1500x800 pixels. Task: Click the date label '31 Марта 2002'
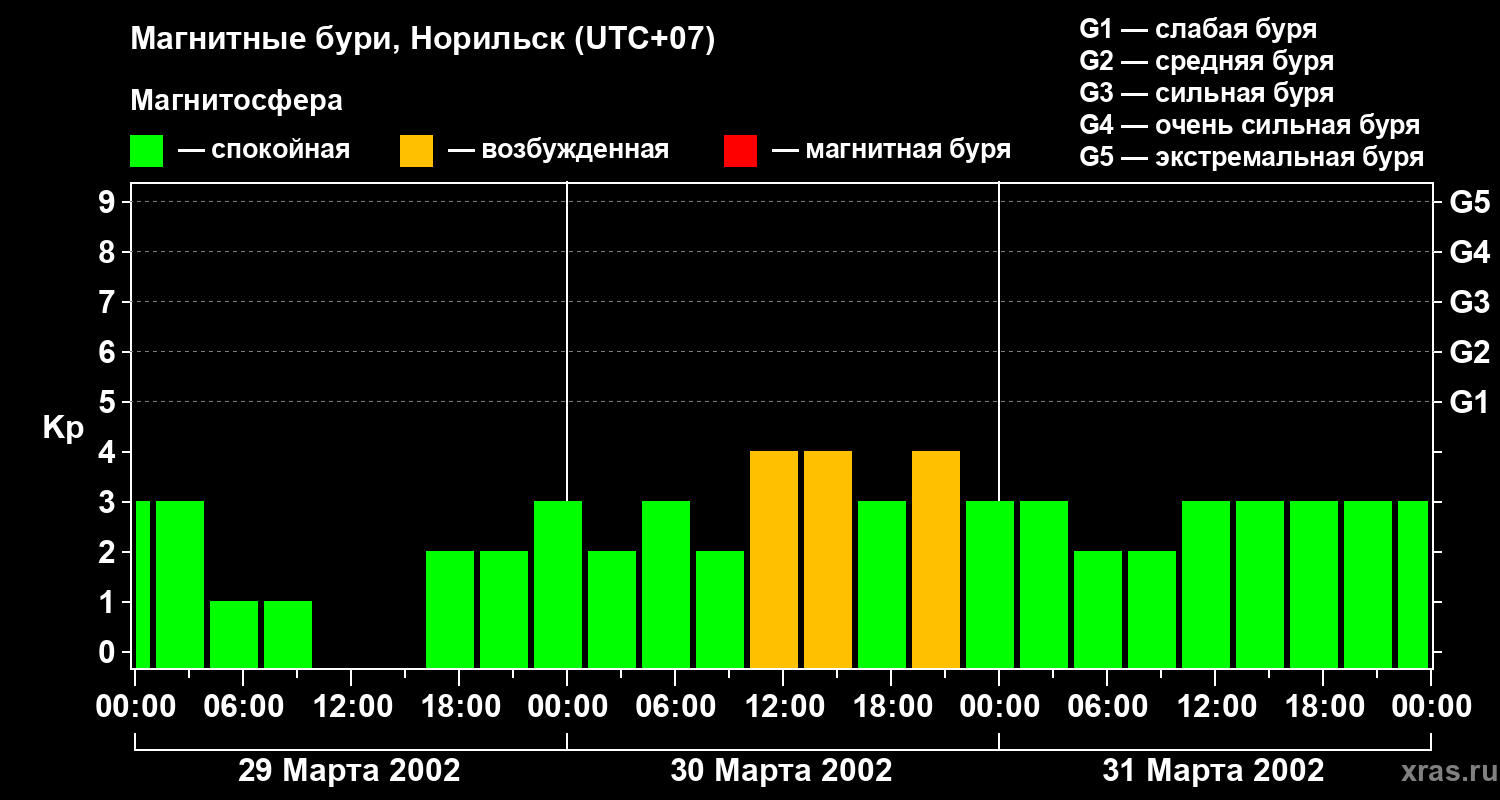(1213, 771)
